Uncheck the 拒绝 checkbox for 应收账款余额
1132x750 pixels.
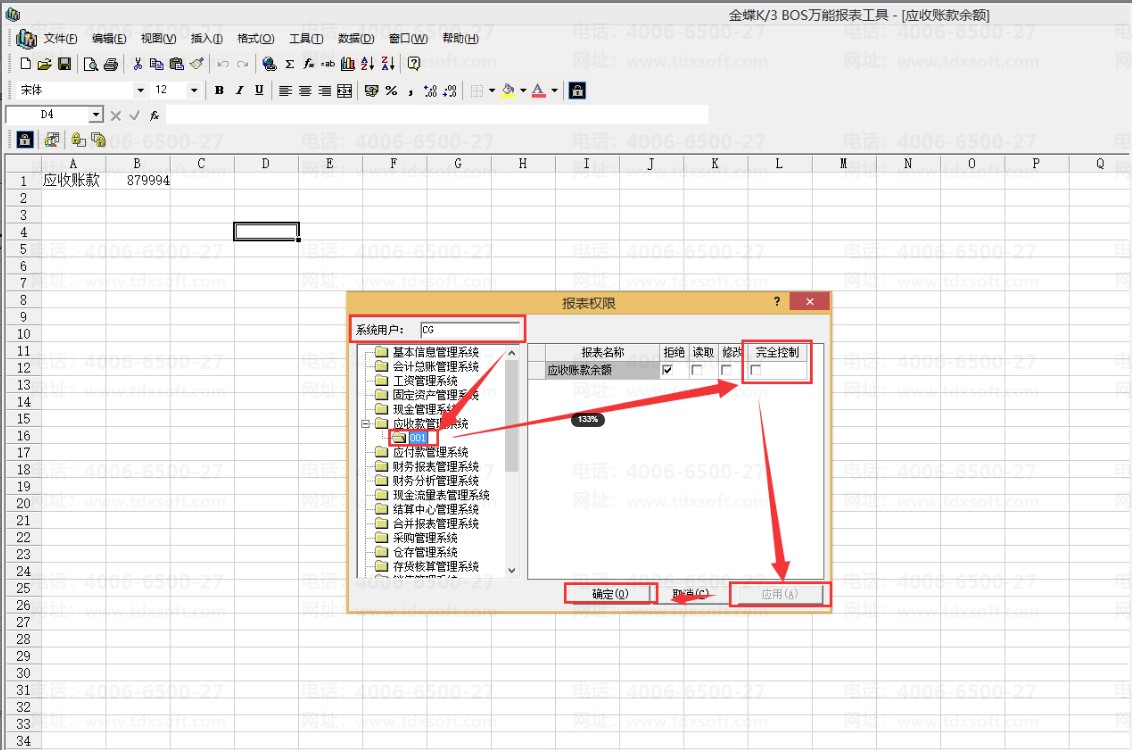tap(667, 370)
